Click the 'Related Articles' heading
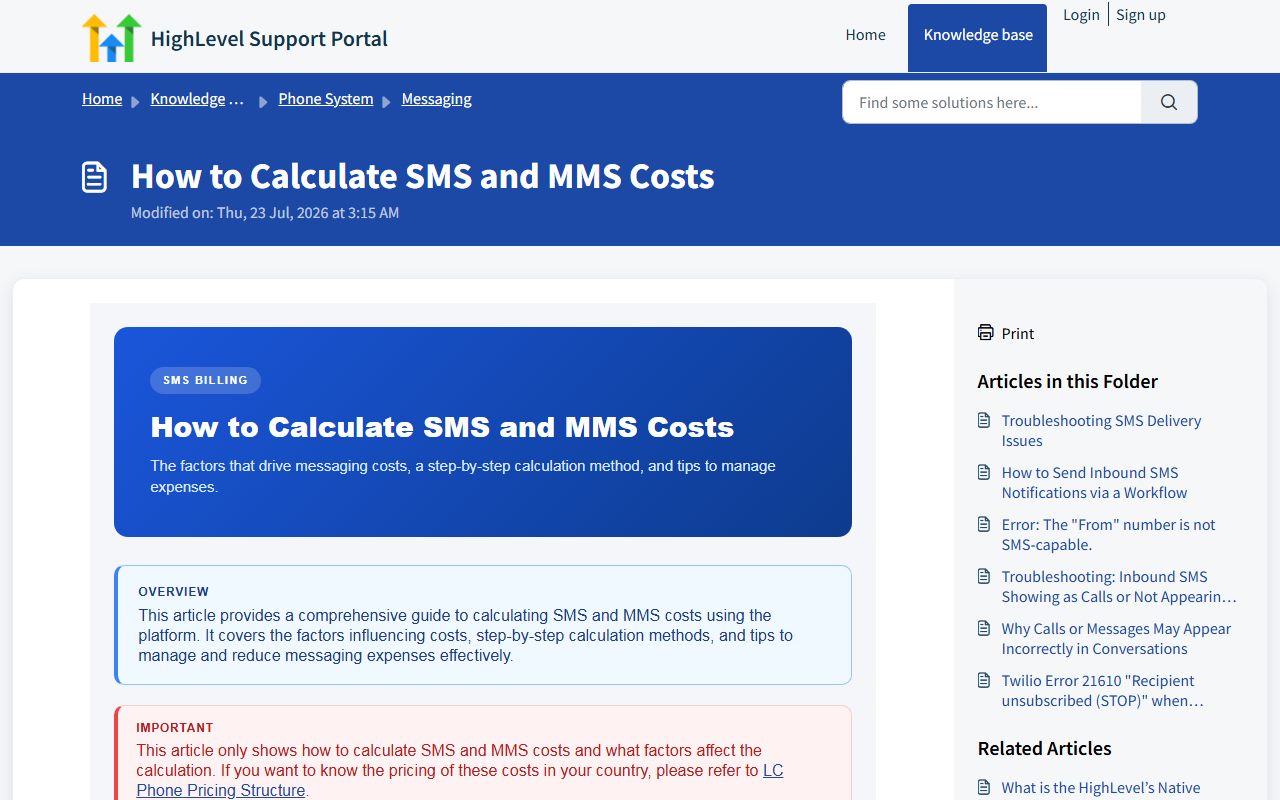1280x800 pixels. click(1044, 748)
